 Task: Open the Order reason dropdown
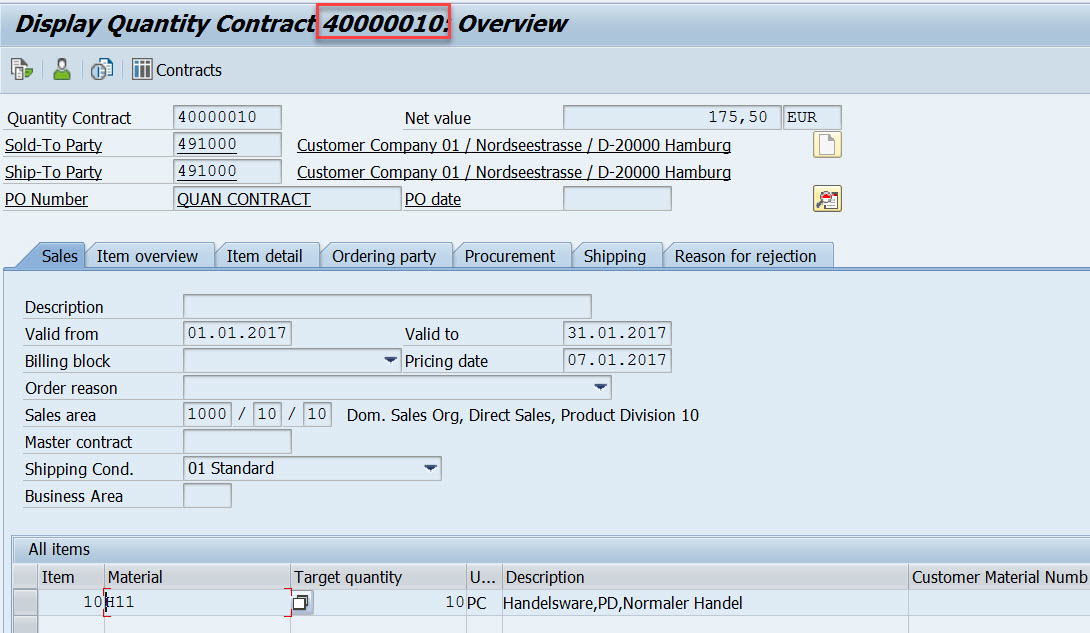(x=600, y=387)
